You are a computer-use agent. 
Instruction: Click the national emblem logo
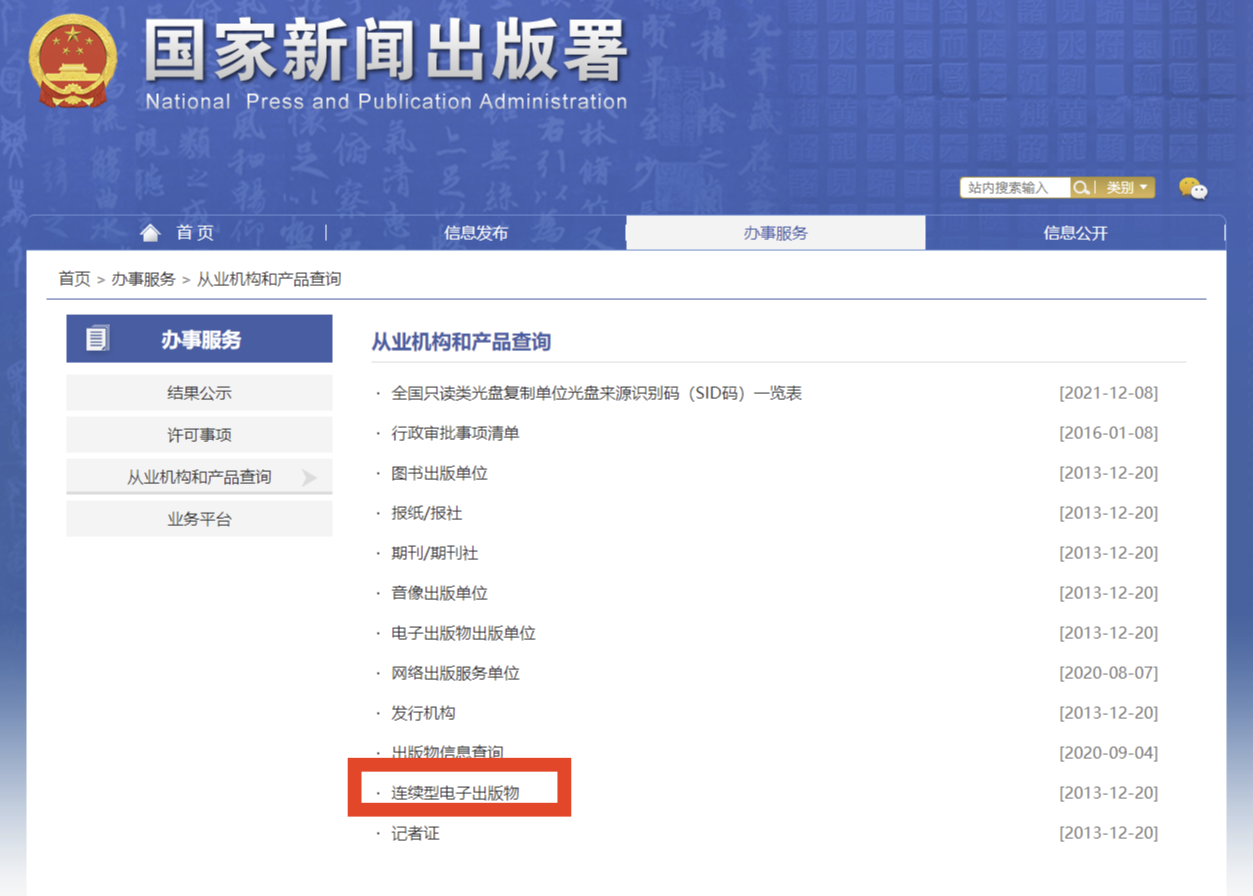72,62
